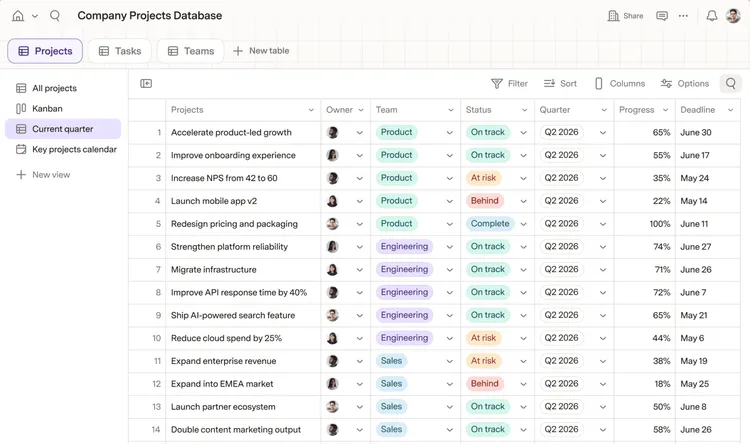The image size is (750, 444).
Task: Click On track tag for Improve onboarding experience
Action: 487,155
